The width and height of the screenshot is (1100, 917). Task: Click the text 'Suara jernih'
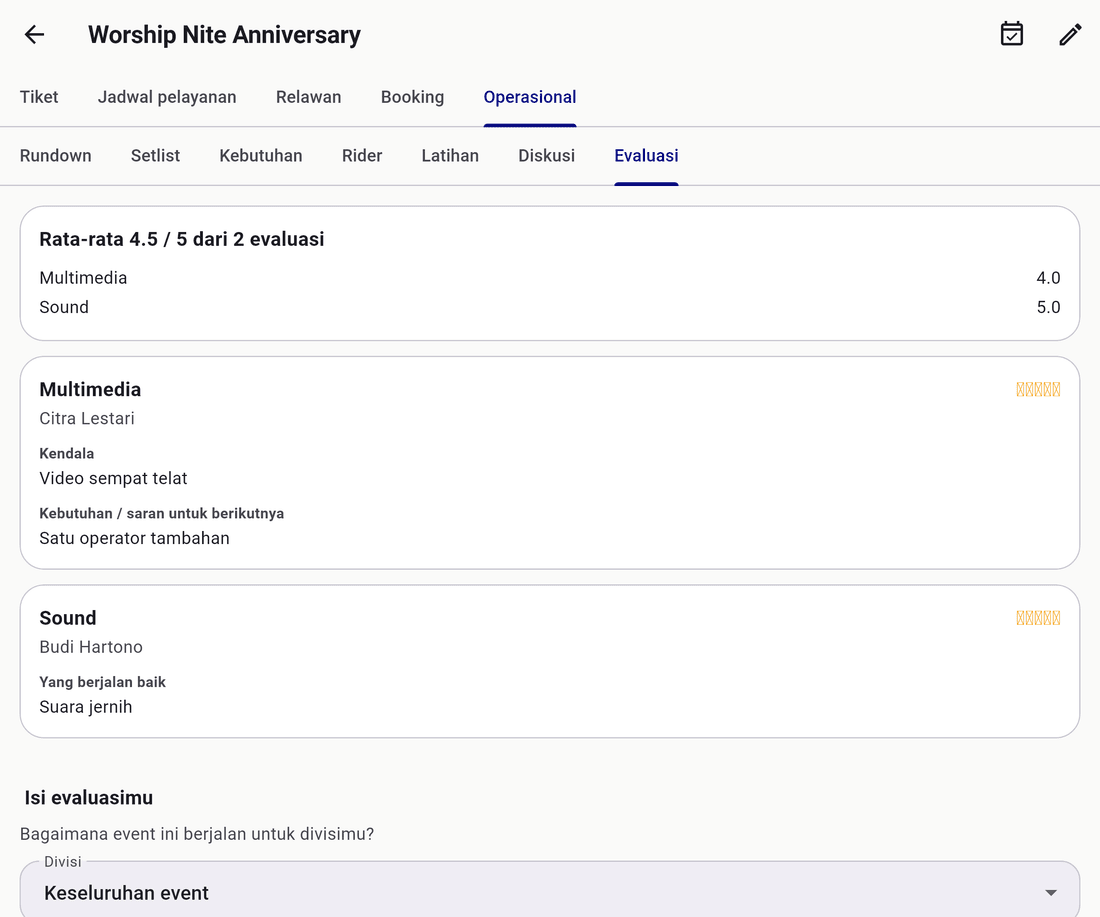tap(86, 707)
